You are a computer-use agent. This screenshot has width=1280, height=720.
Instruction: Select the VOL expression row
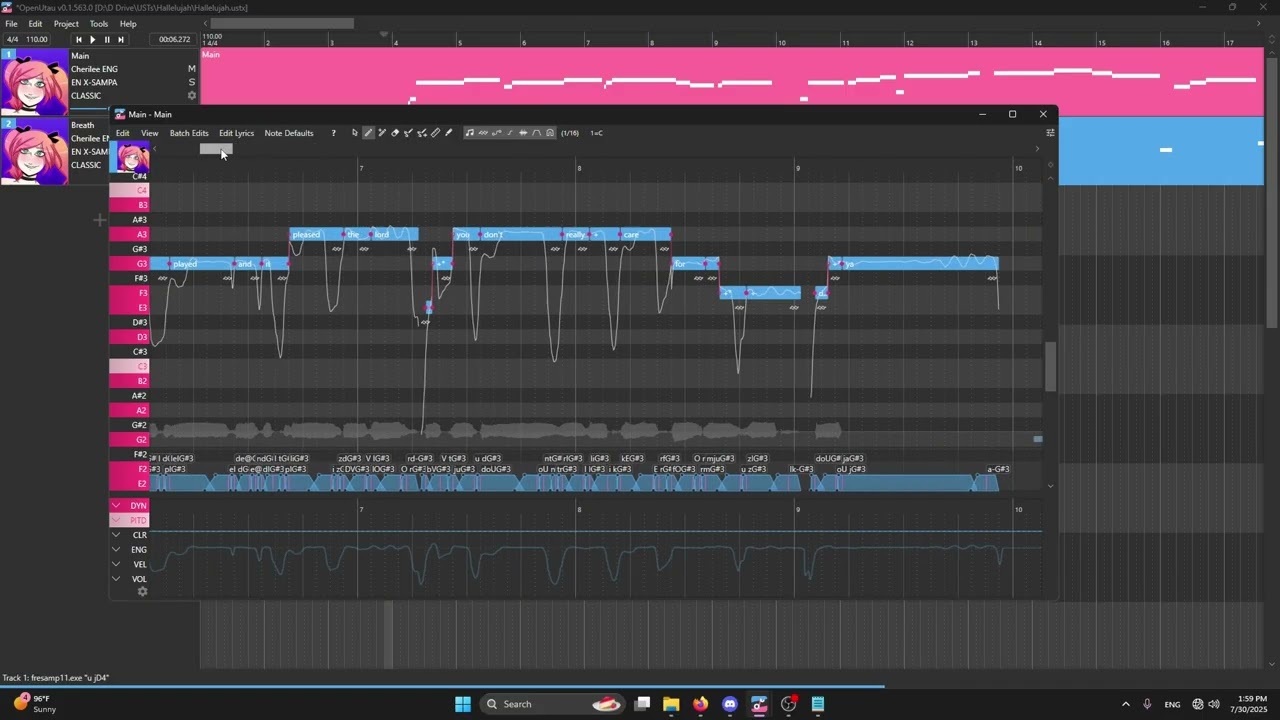click(130, 578)
